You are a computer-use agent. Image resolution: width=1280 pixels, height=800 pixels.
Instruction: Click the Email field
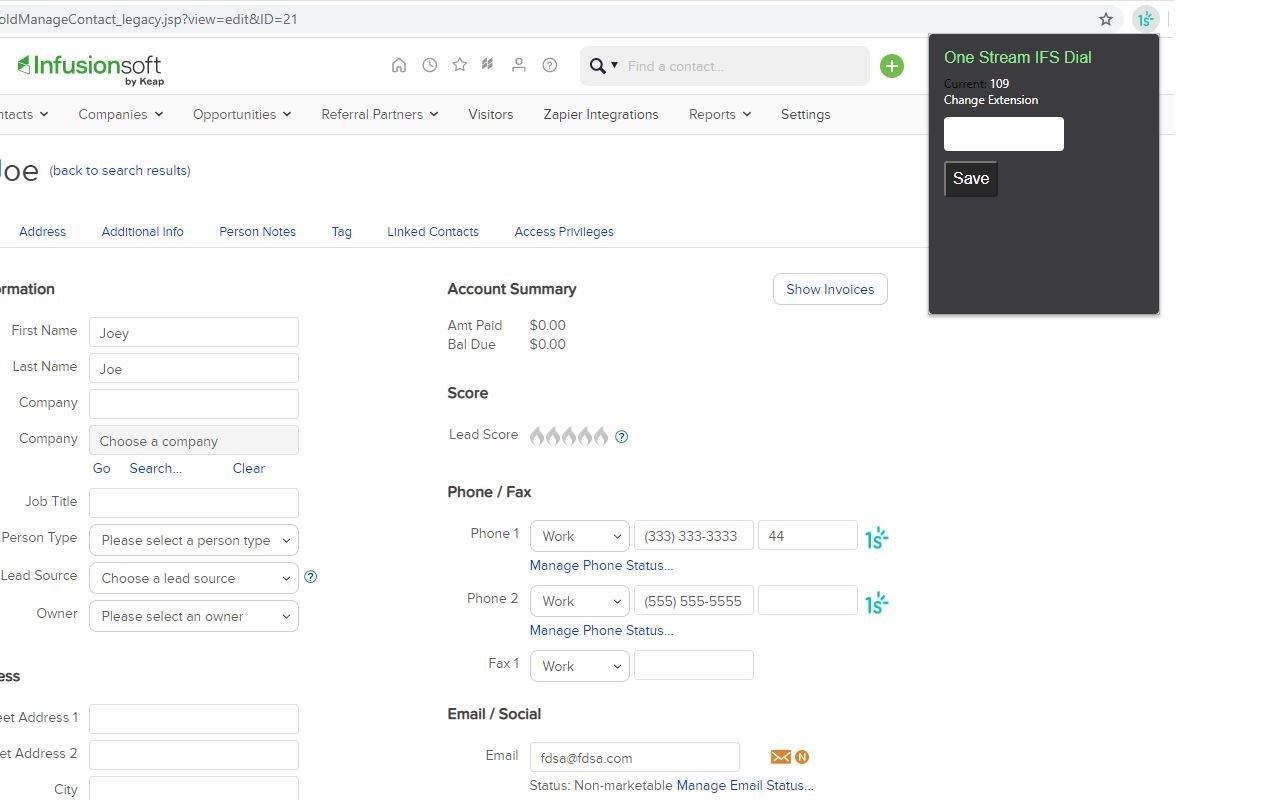(x=635, y=757)
